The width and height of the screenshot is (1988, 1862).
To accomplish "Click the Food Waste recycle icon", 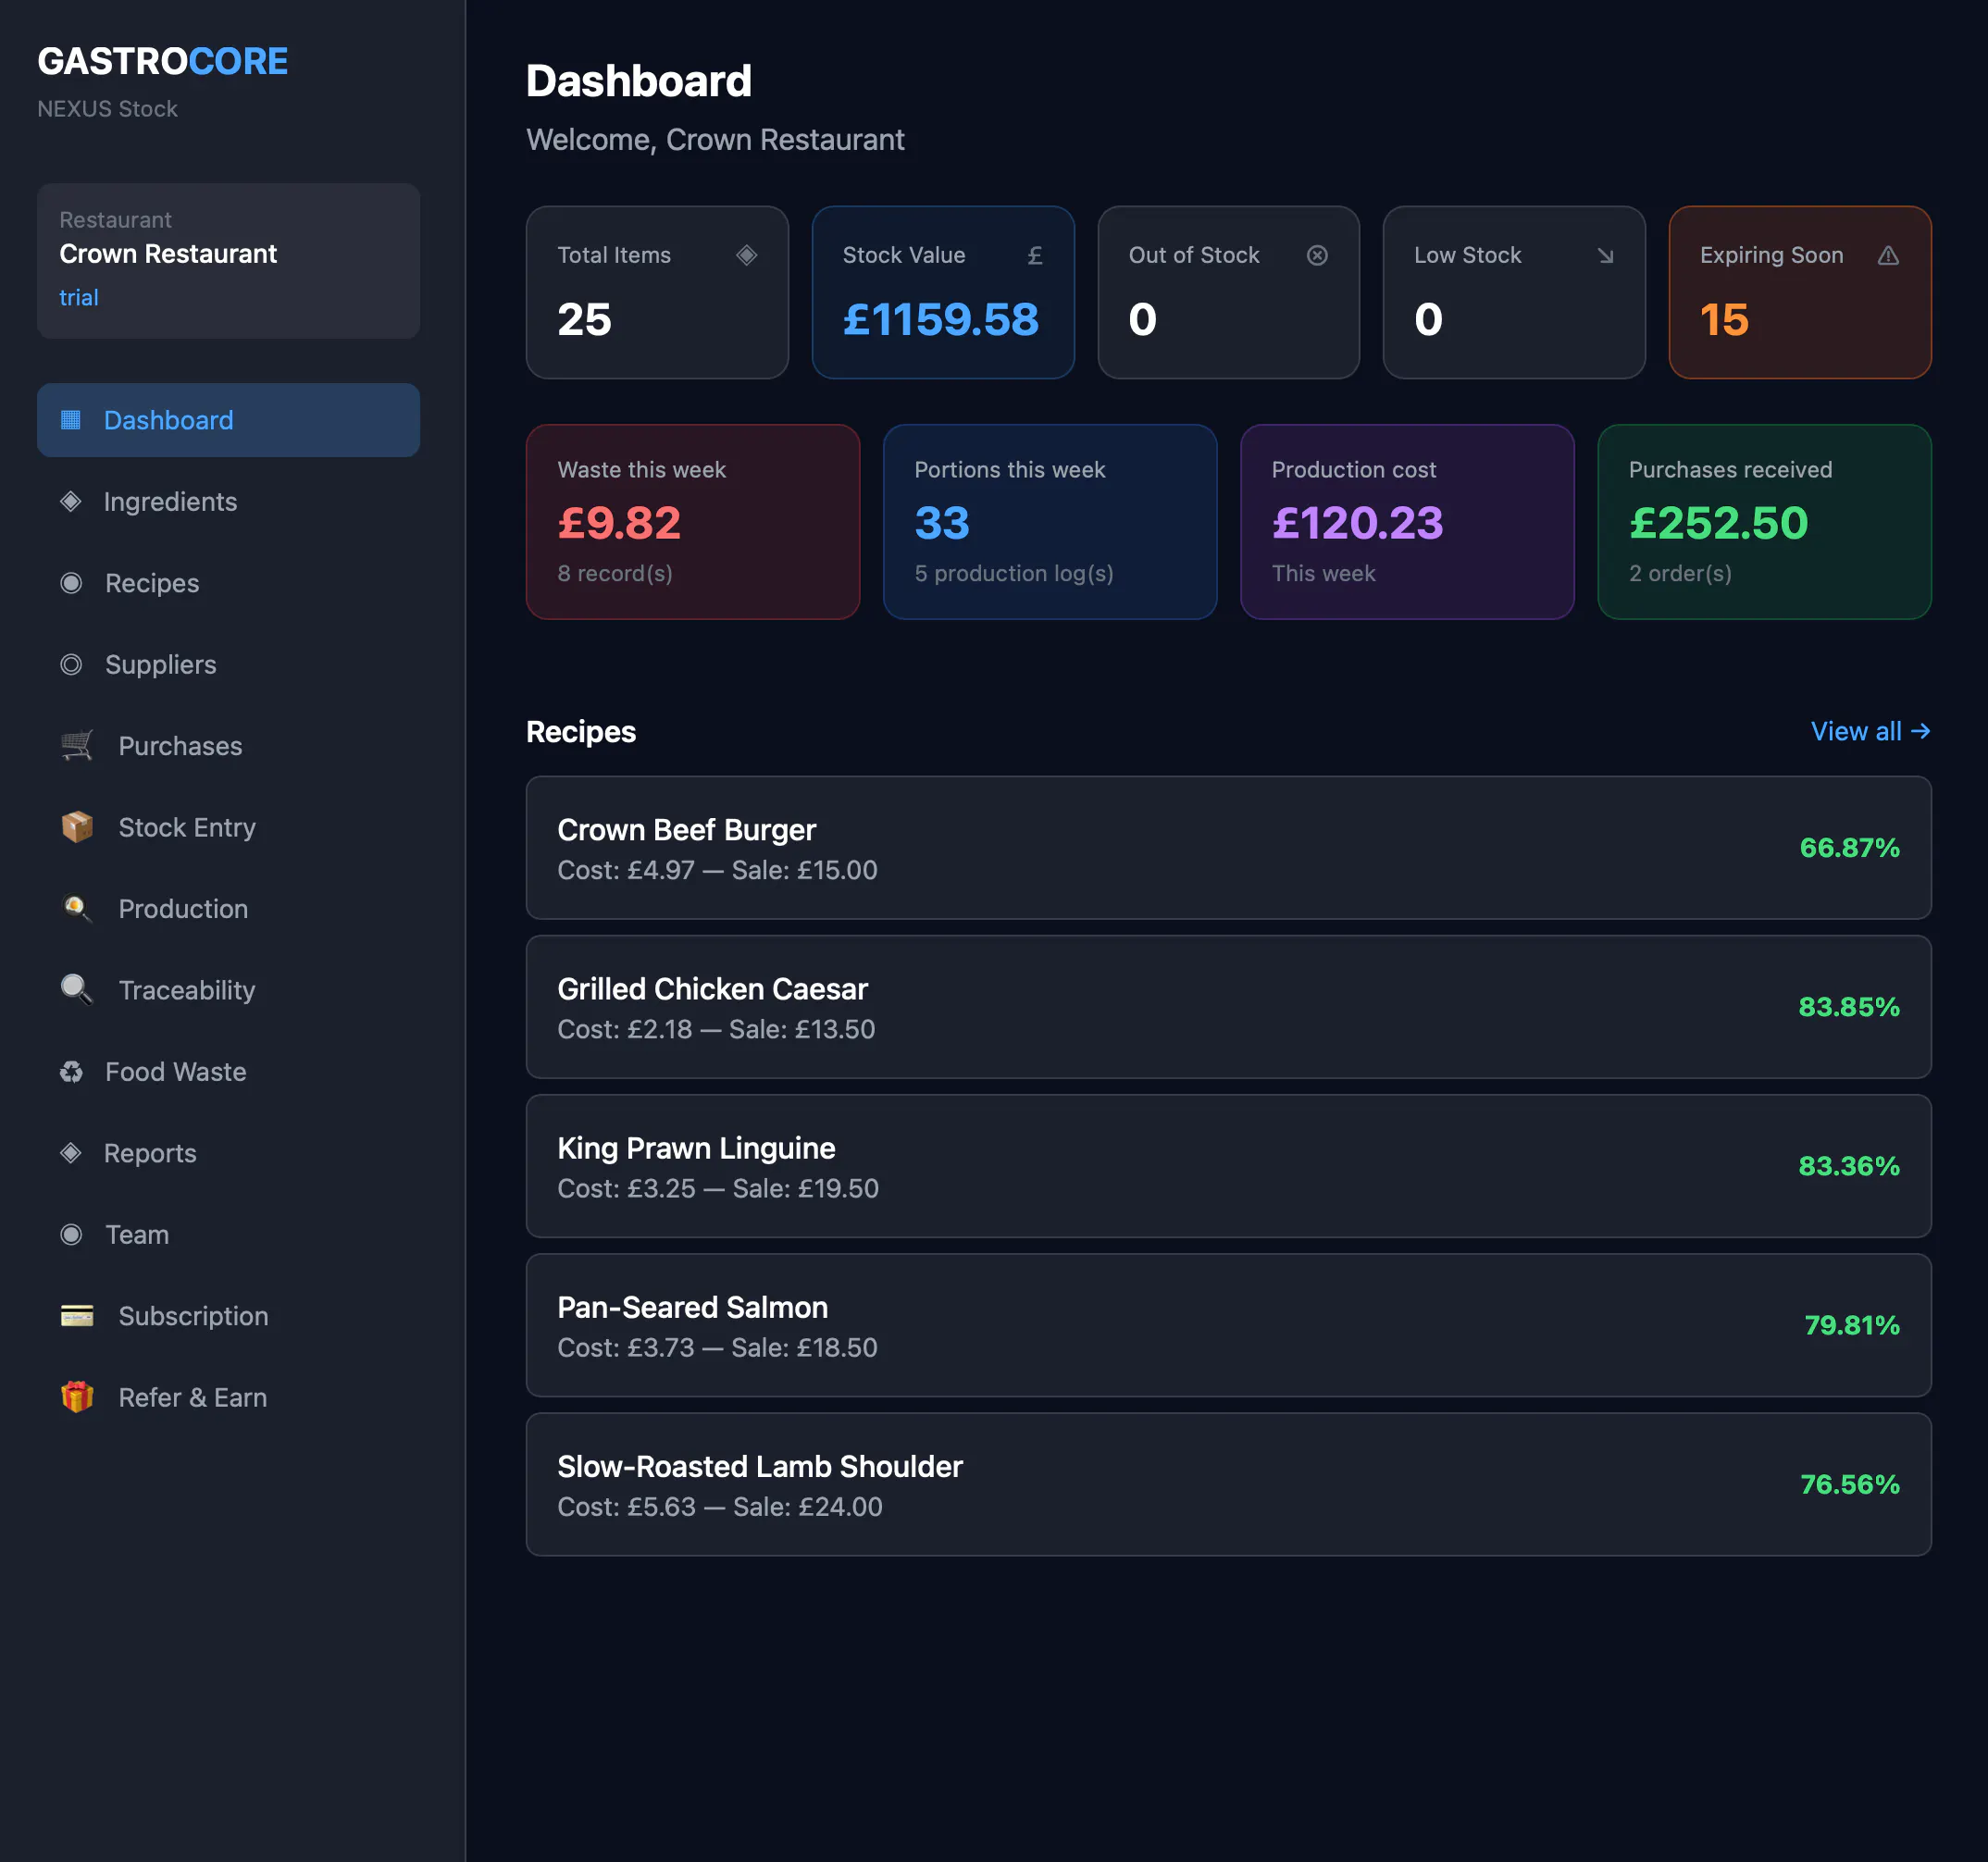I will tap(71, 1071).
